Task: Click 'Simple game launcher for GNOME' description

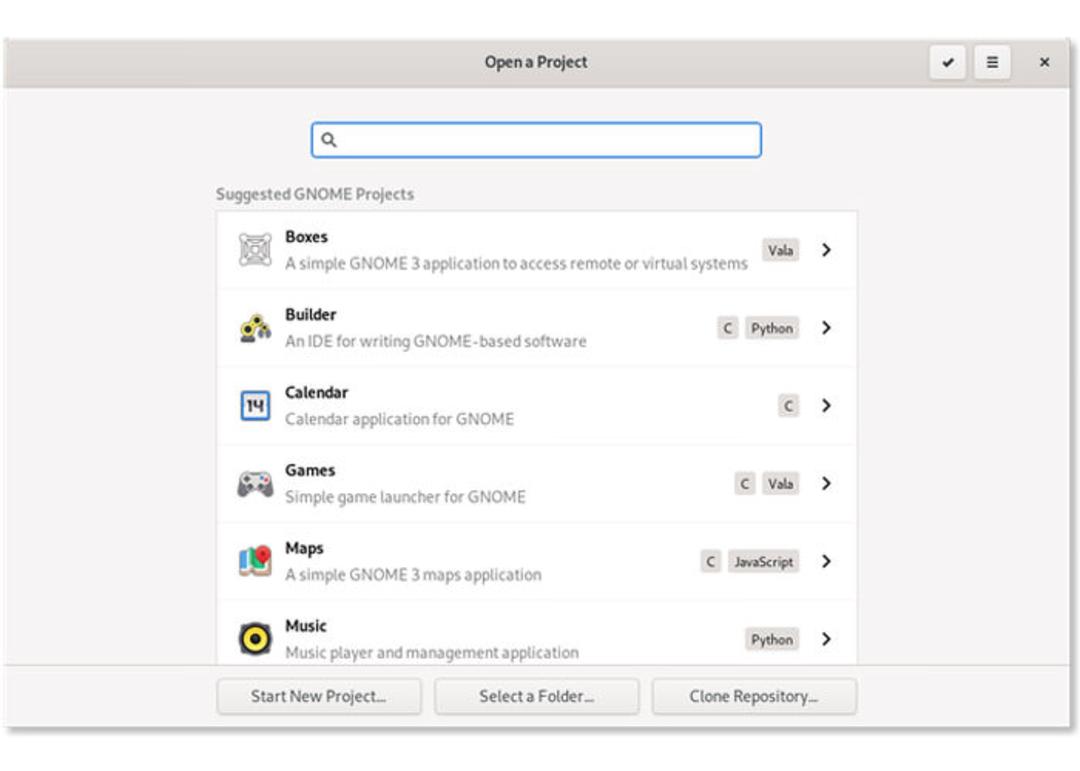Action: 405,497
